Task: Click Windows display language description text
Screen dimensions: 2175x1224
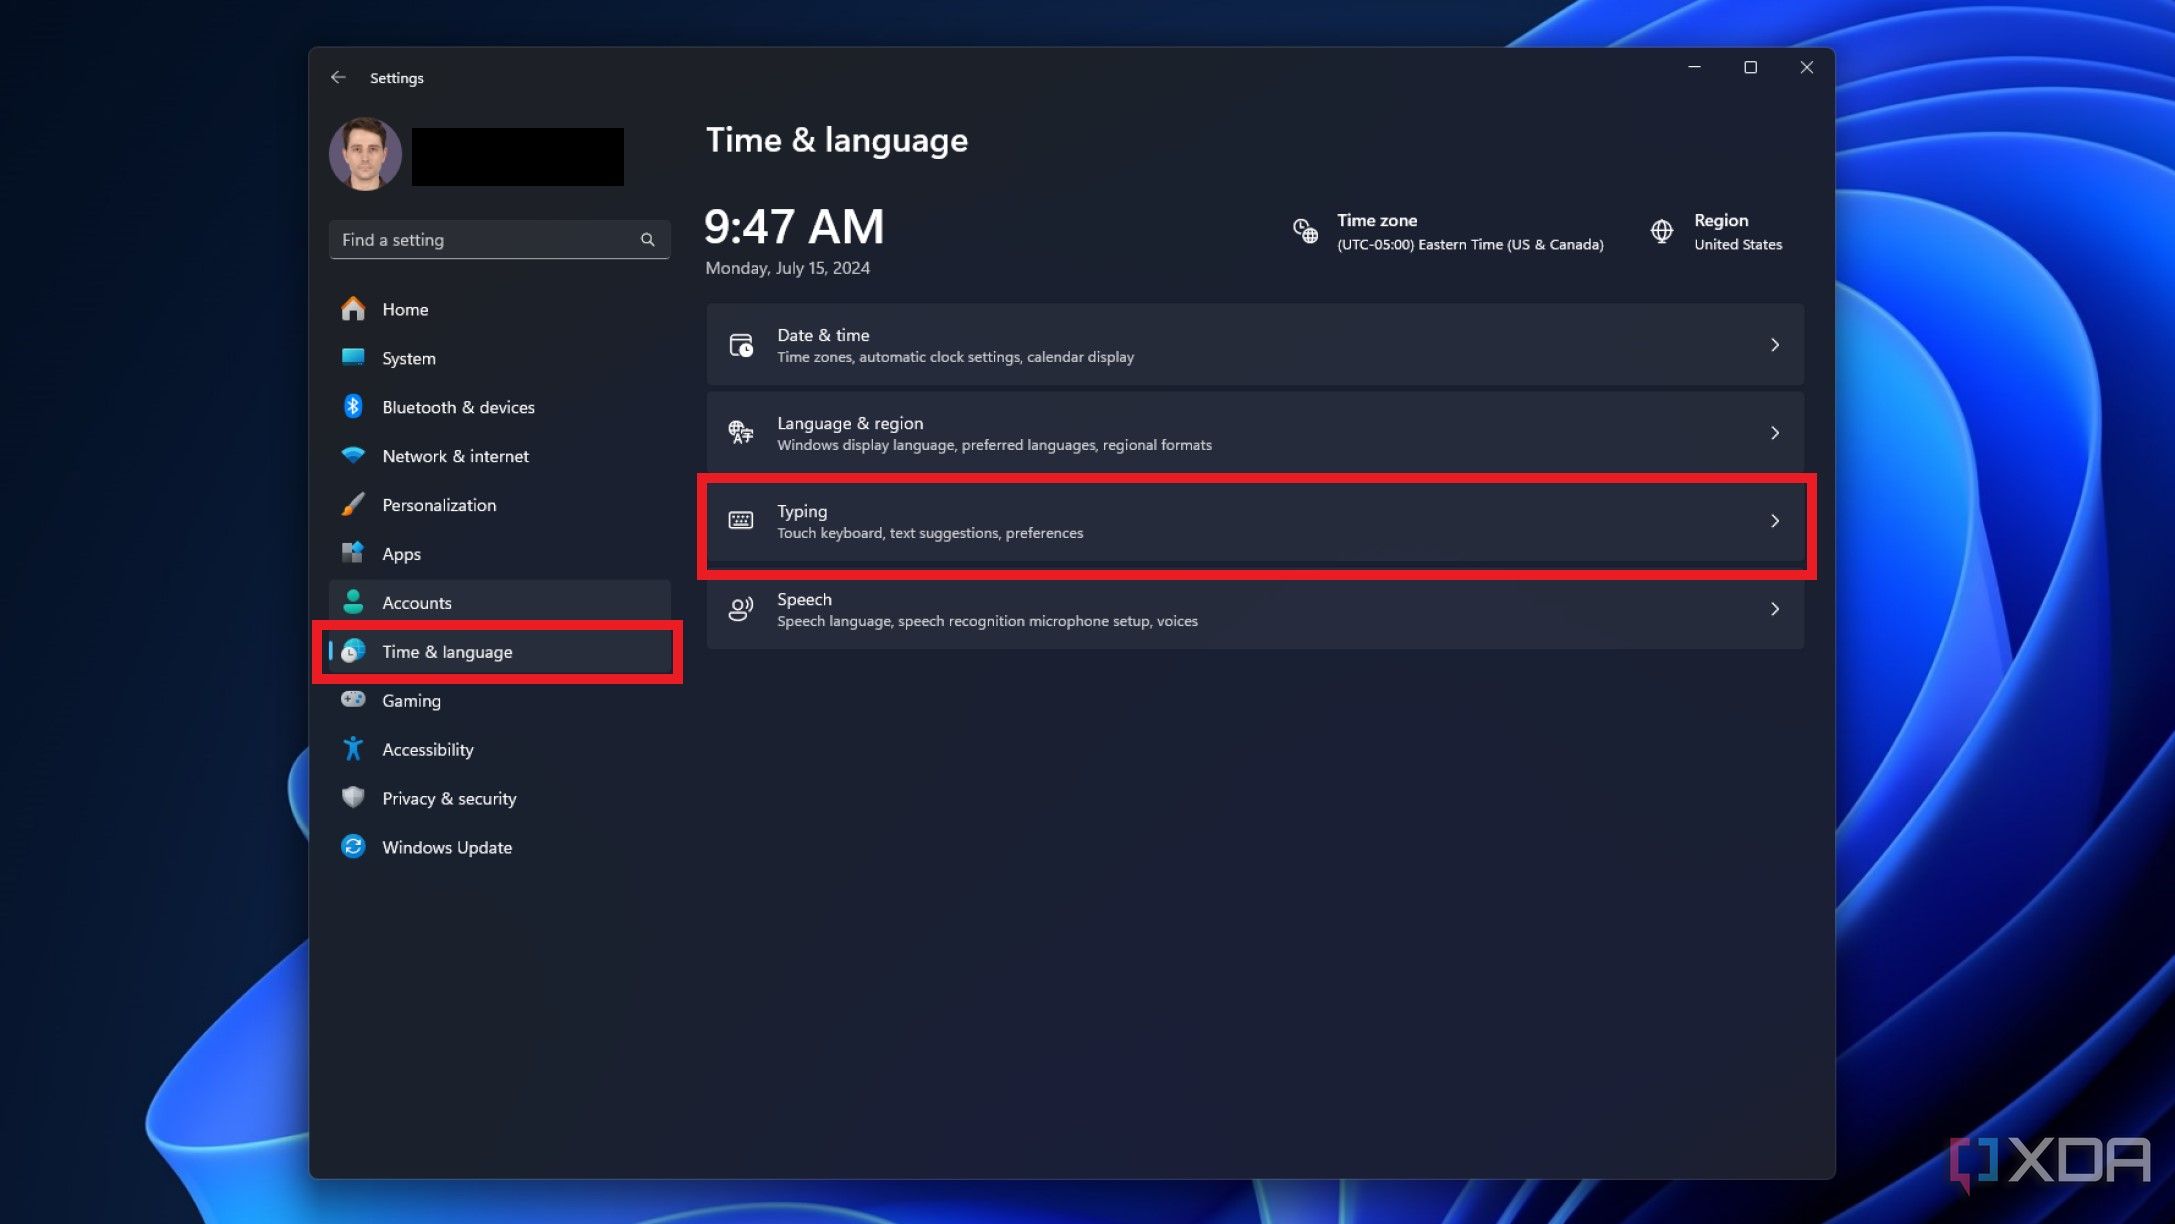Action: coord(994,445)
